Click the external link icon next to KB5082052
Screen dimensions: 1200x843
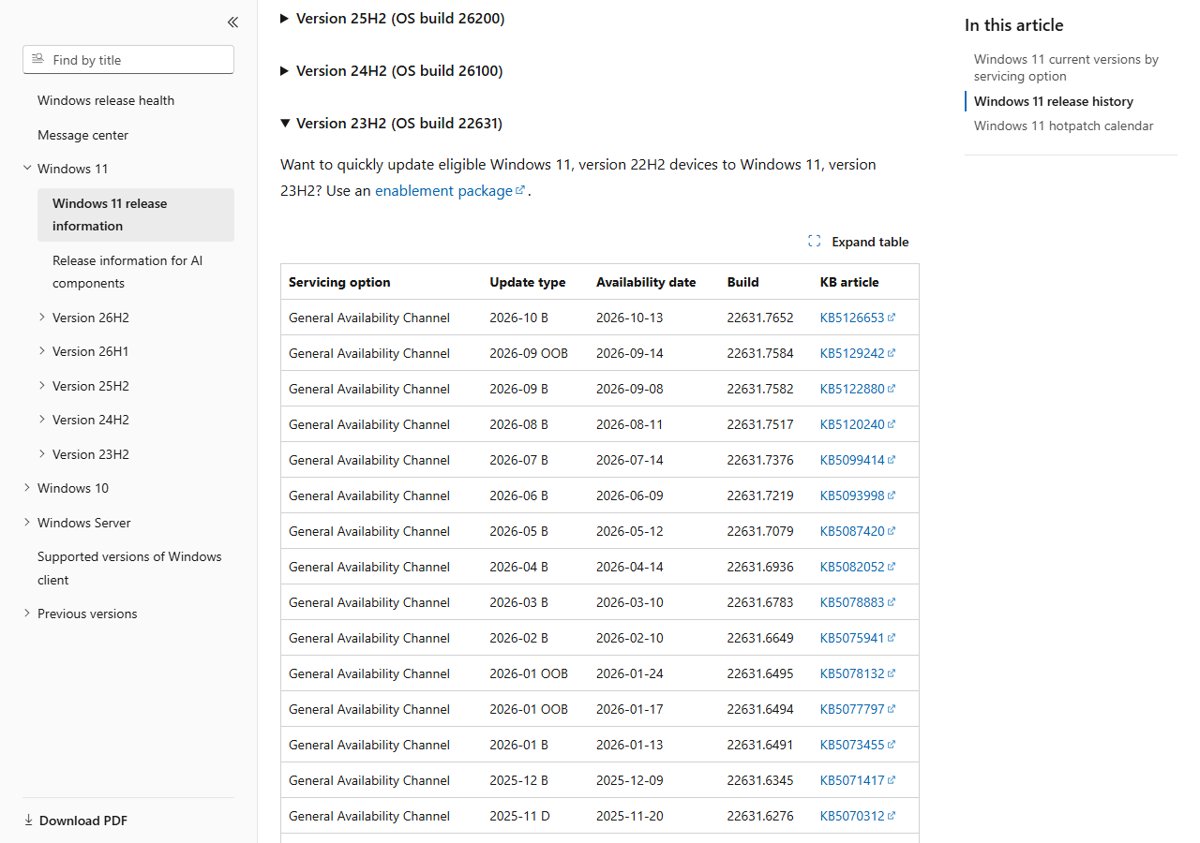(891, 566)
